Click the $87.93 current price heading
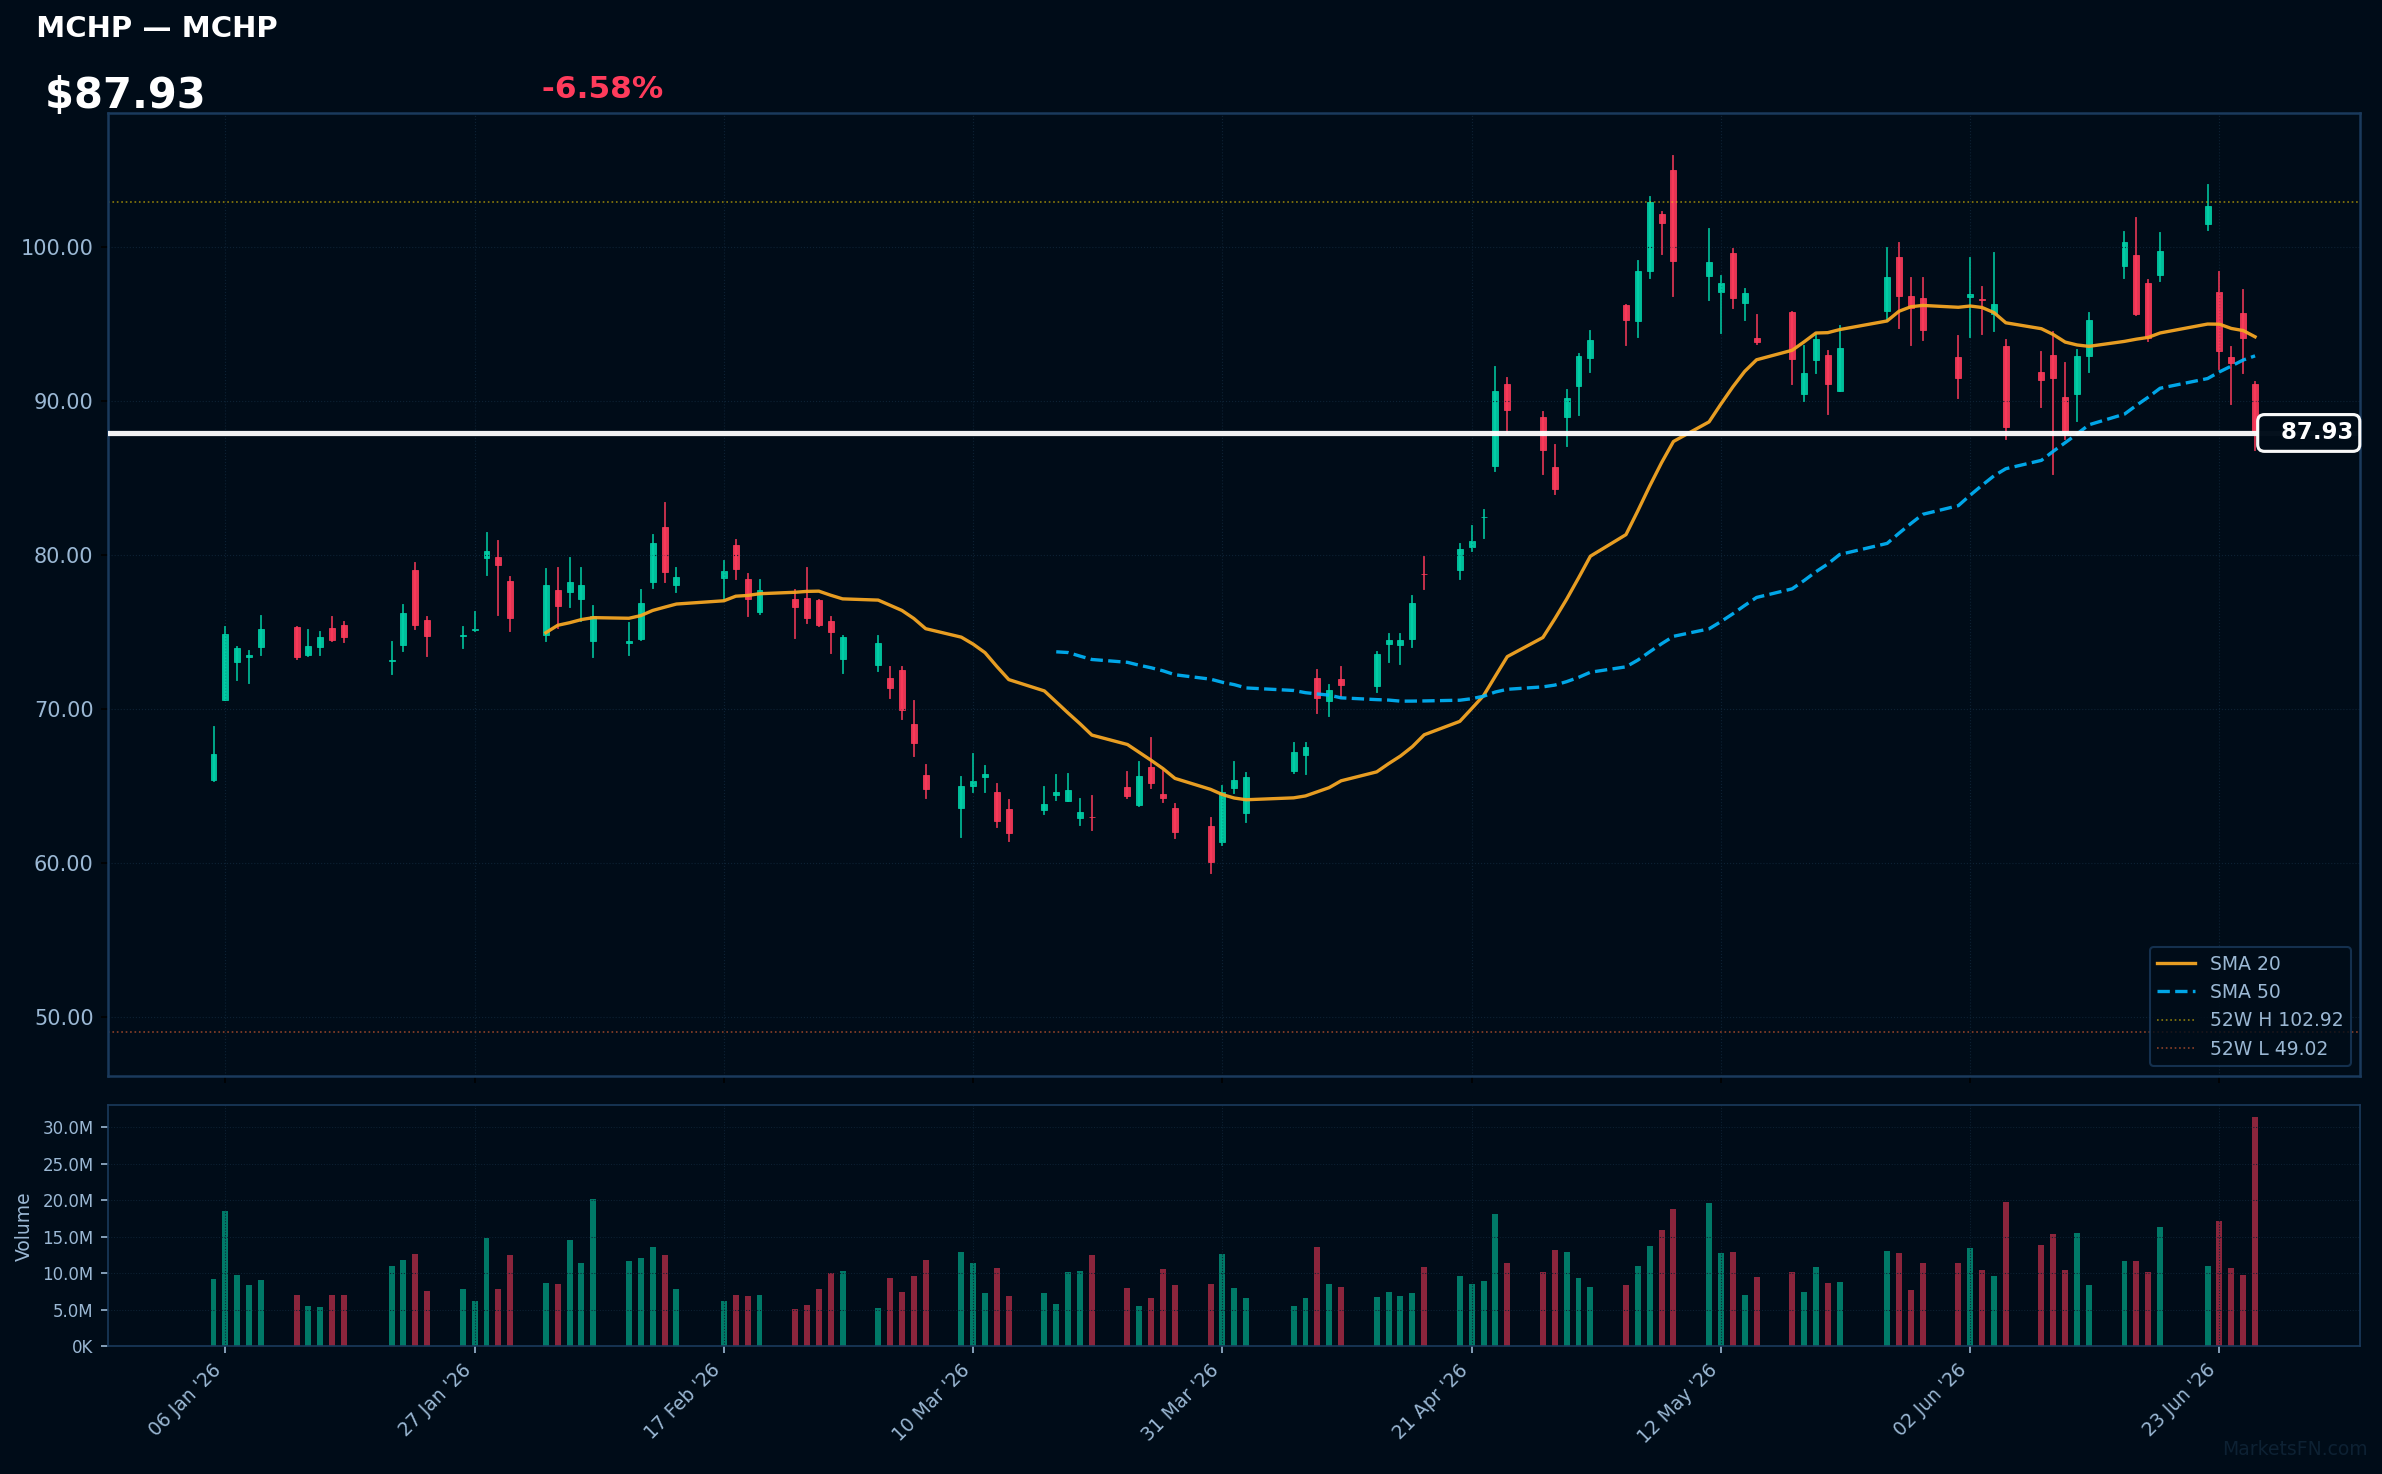Viewport: 2382px width, 1474px height. point(125,94)
